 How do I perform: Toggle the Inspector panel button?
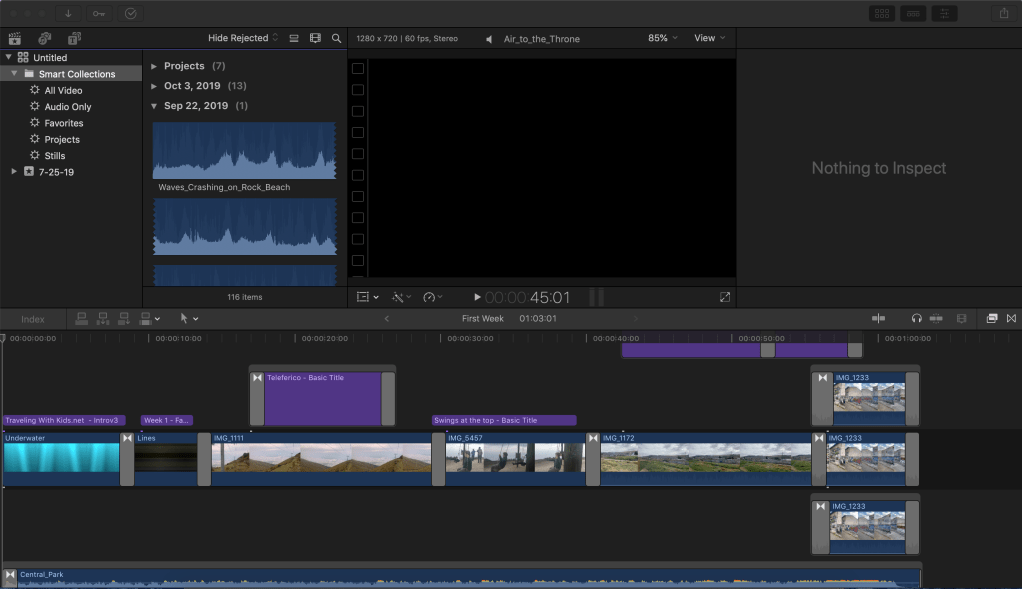click(x=943, y=13)
